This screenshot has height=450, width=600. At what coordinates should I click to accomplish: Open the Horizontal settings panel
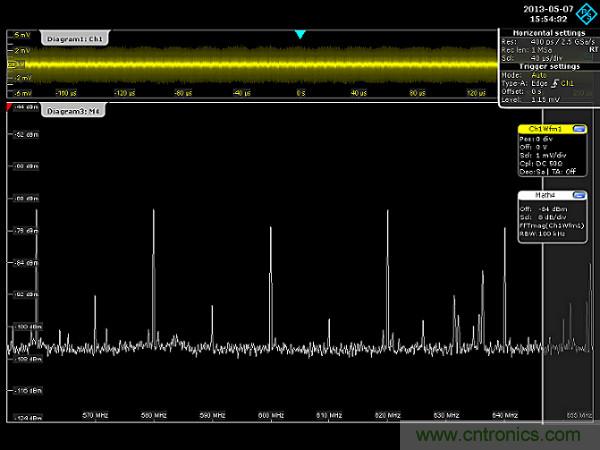coord(547,33)
